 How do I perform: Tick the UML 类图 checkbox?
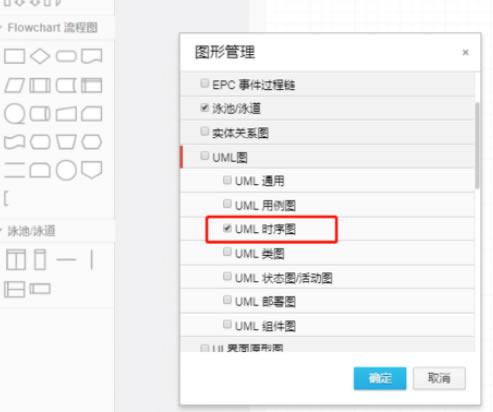click(x=227, y=252)
